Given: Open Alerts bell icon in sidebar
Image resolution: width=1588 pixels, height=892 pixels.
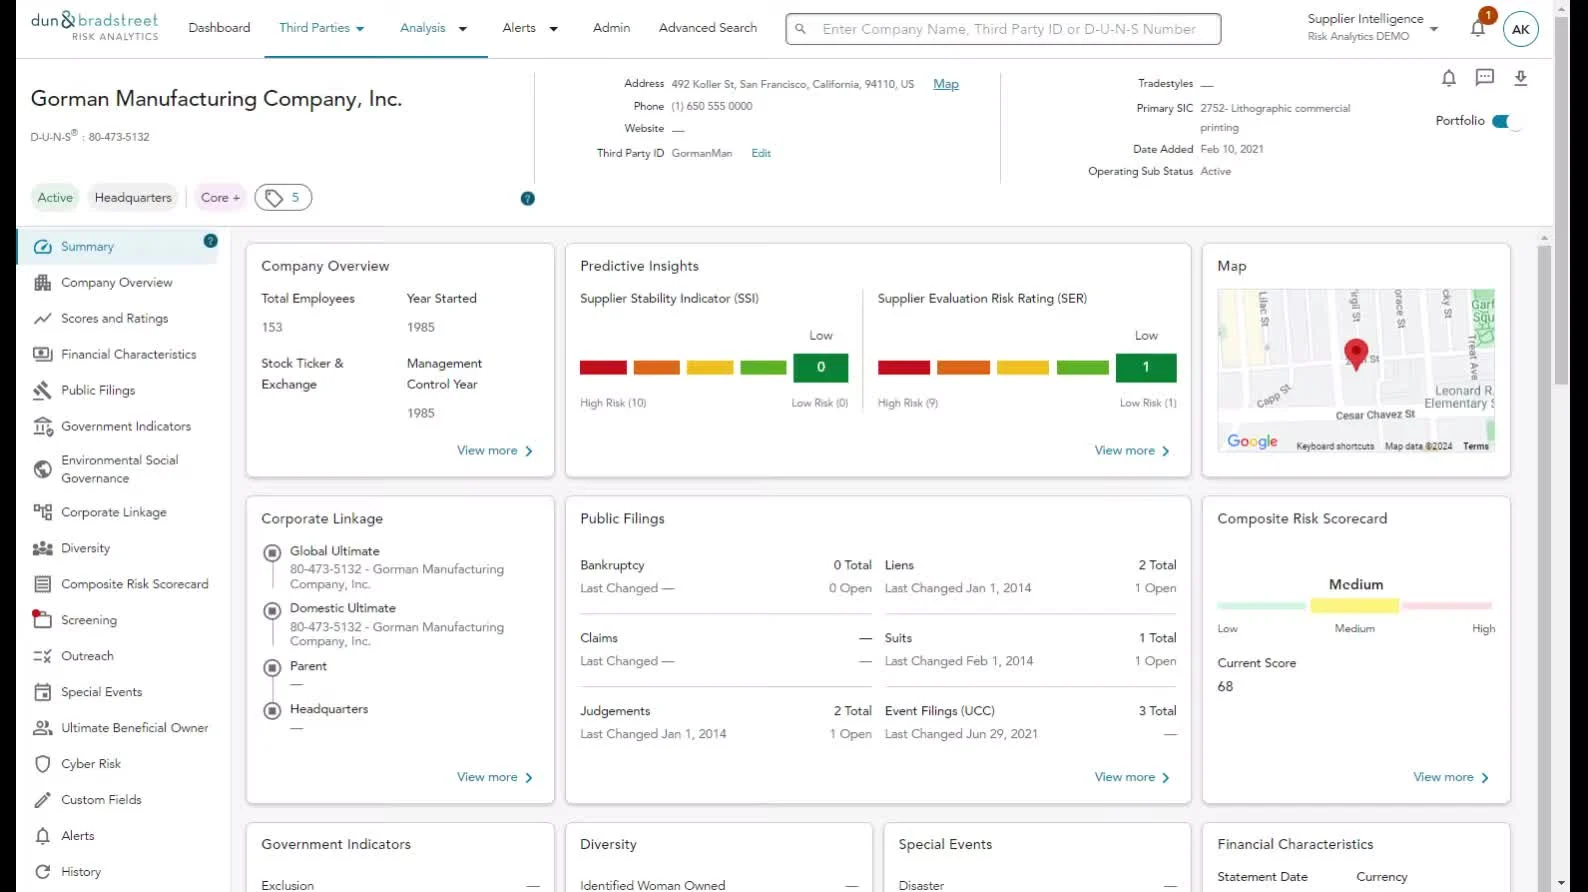Looking at the screenshot, I should (42, 837).
